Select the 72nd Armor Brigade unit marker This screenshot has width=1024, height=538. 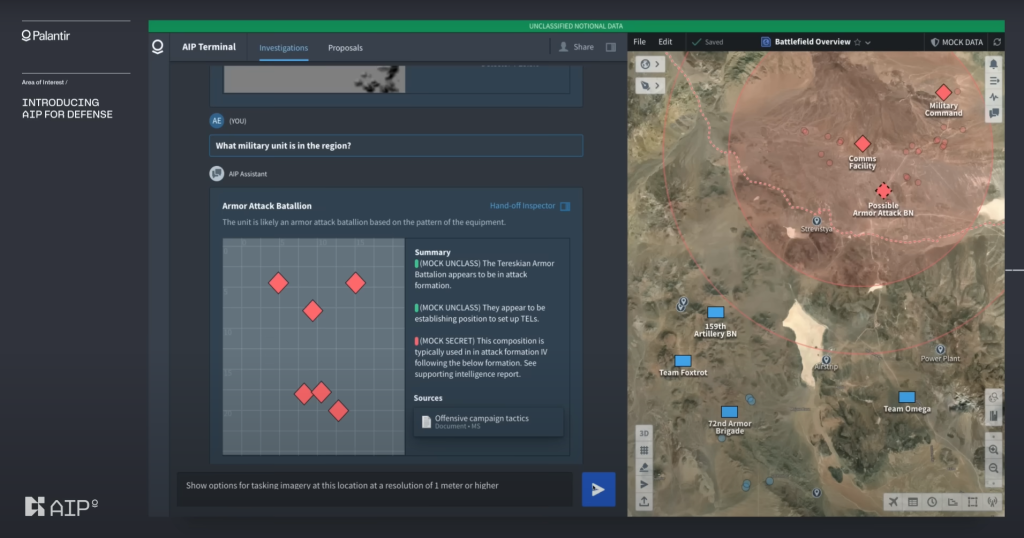(729, 411)
